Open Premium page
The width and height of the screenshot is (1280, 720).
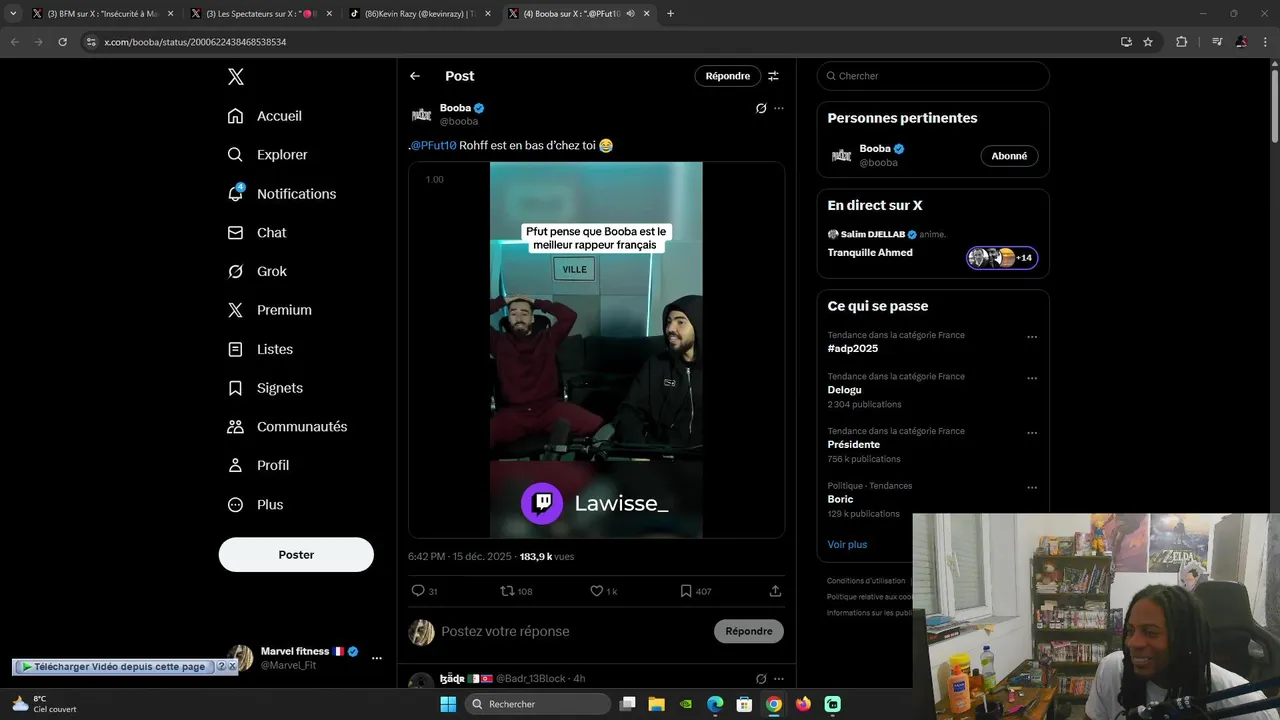pos(270,310)
